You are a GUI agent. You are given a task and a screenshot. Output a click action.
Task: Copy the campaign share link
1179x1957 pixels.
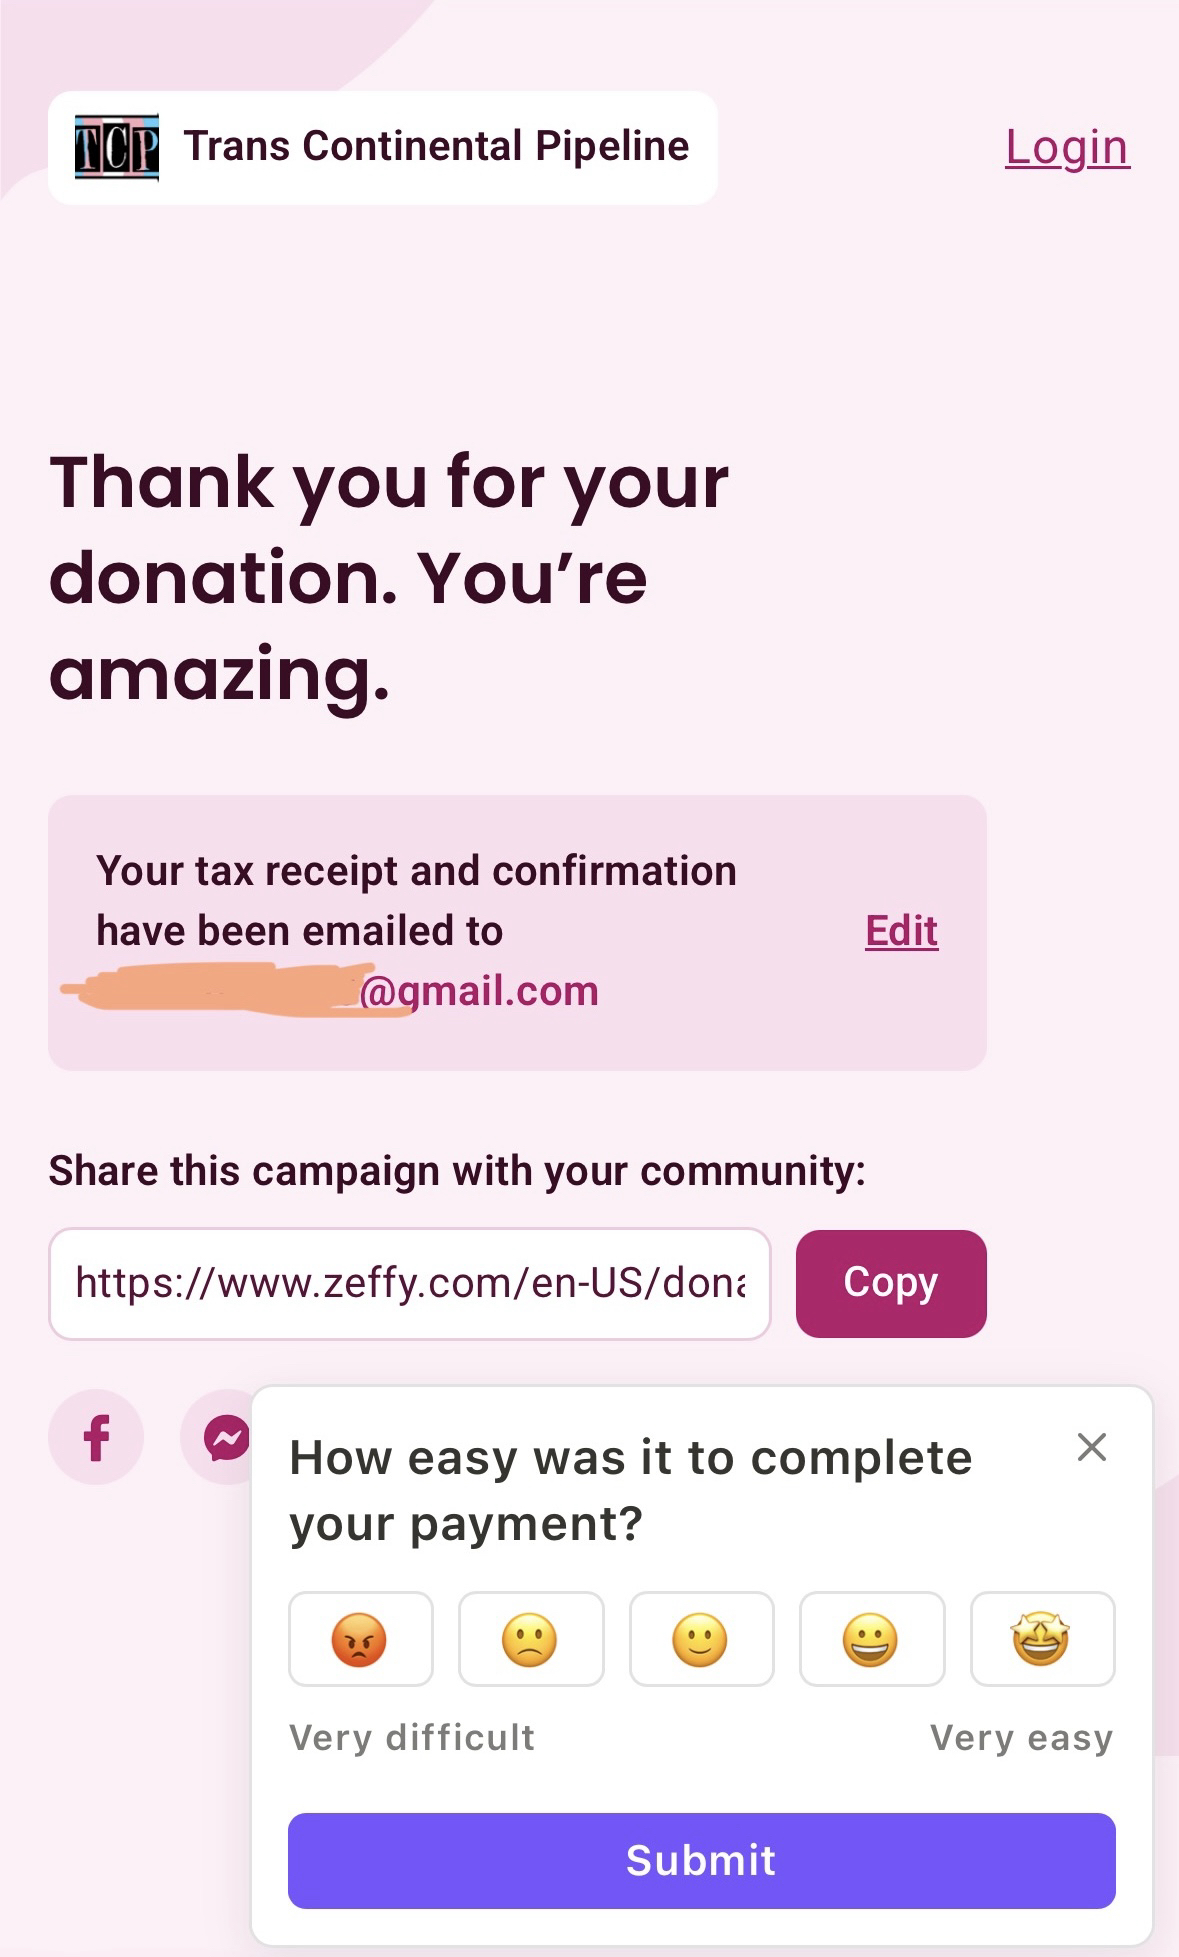pyautogui.click(x=890, y=1283)
